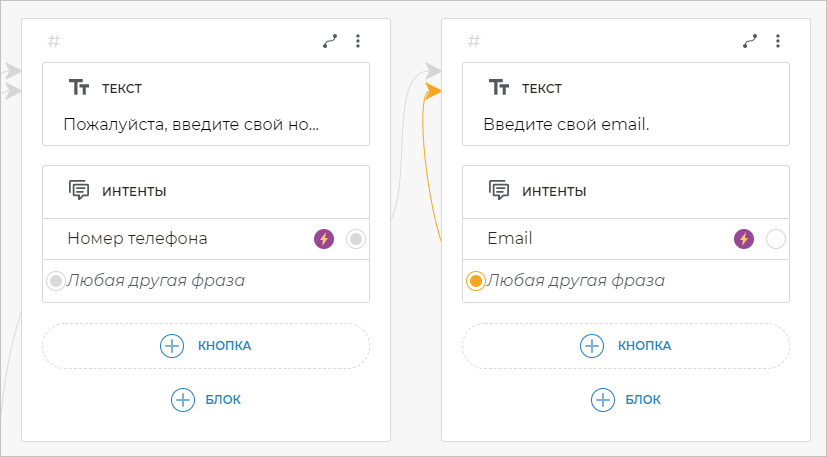Screen dimensions: 827x457
Task: Click the purple lightning icon for Номер телефона
Action: click(323, 239)
